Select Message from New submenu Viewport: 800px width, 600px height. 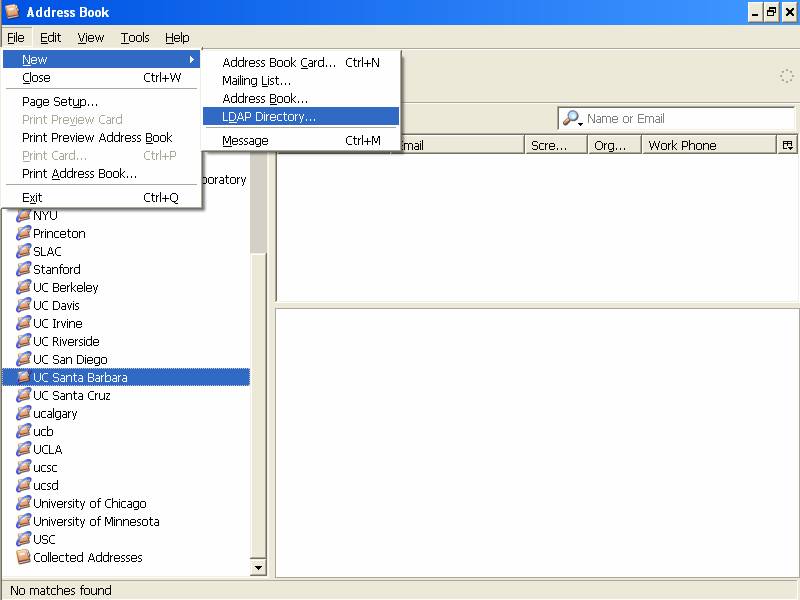[301, 140]
